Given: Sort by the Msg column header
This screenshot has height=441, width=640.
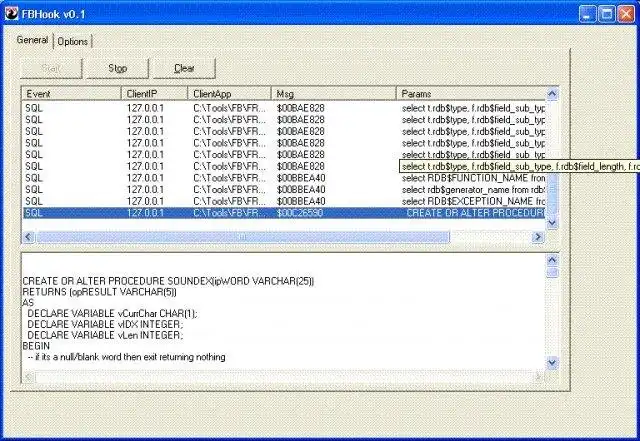Looking at the screenshot, I should (x=334, y=94).
